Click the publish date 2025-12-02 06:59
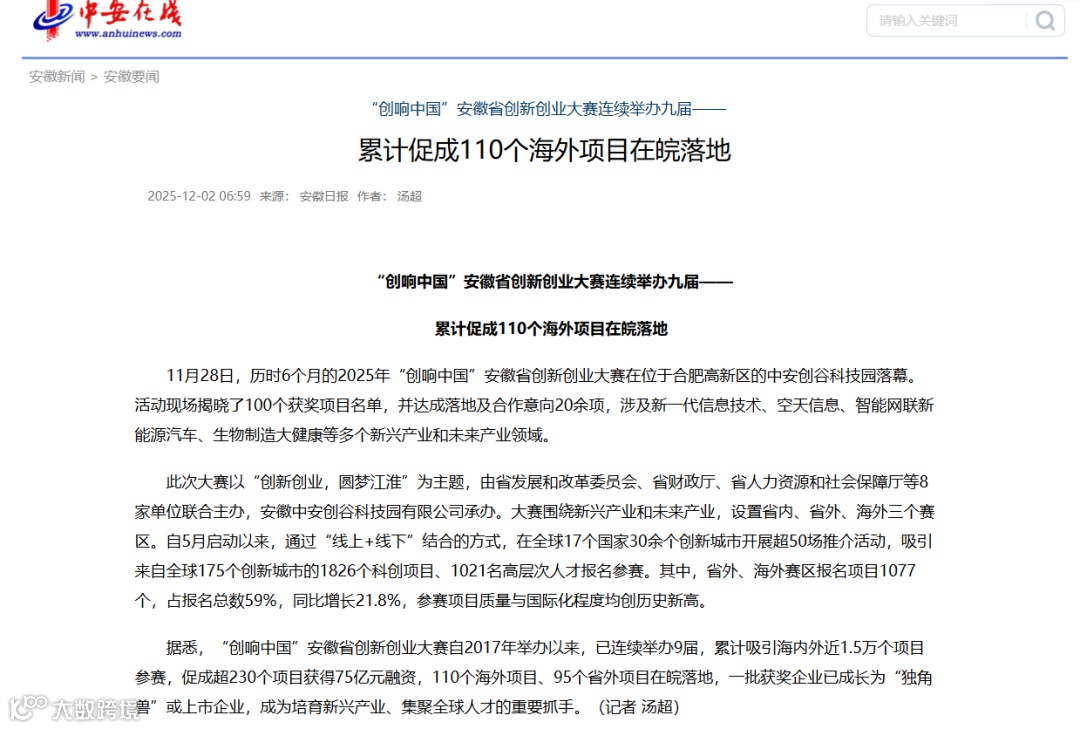This screenshot has width=1080, height=729. [199, 196]
